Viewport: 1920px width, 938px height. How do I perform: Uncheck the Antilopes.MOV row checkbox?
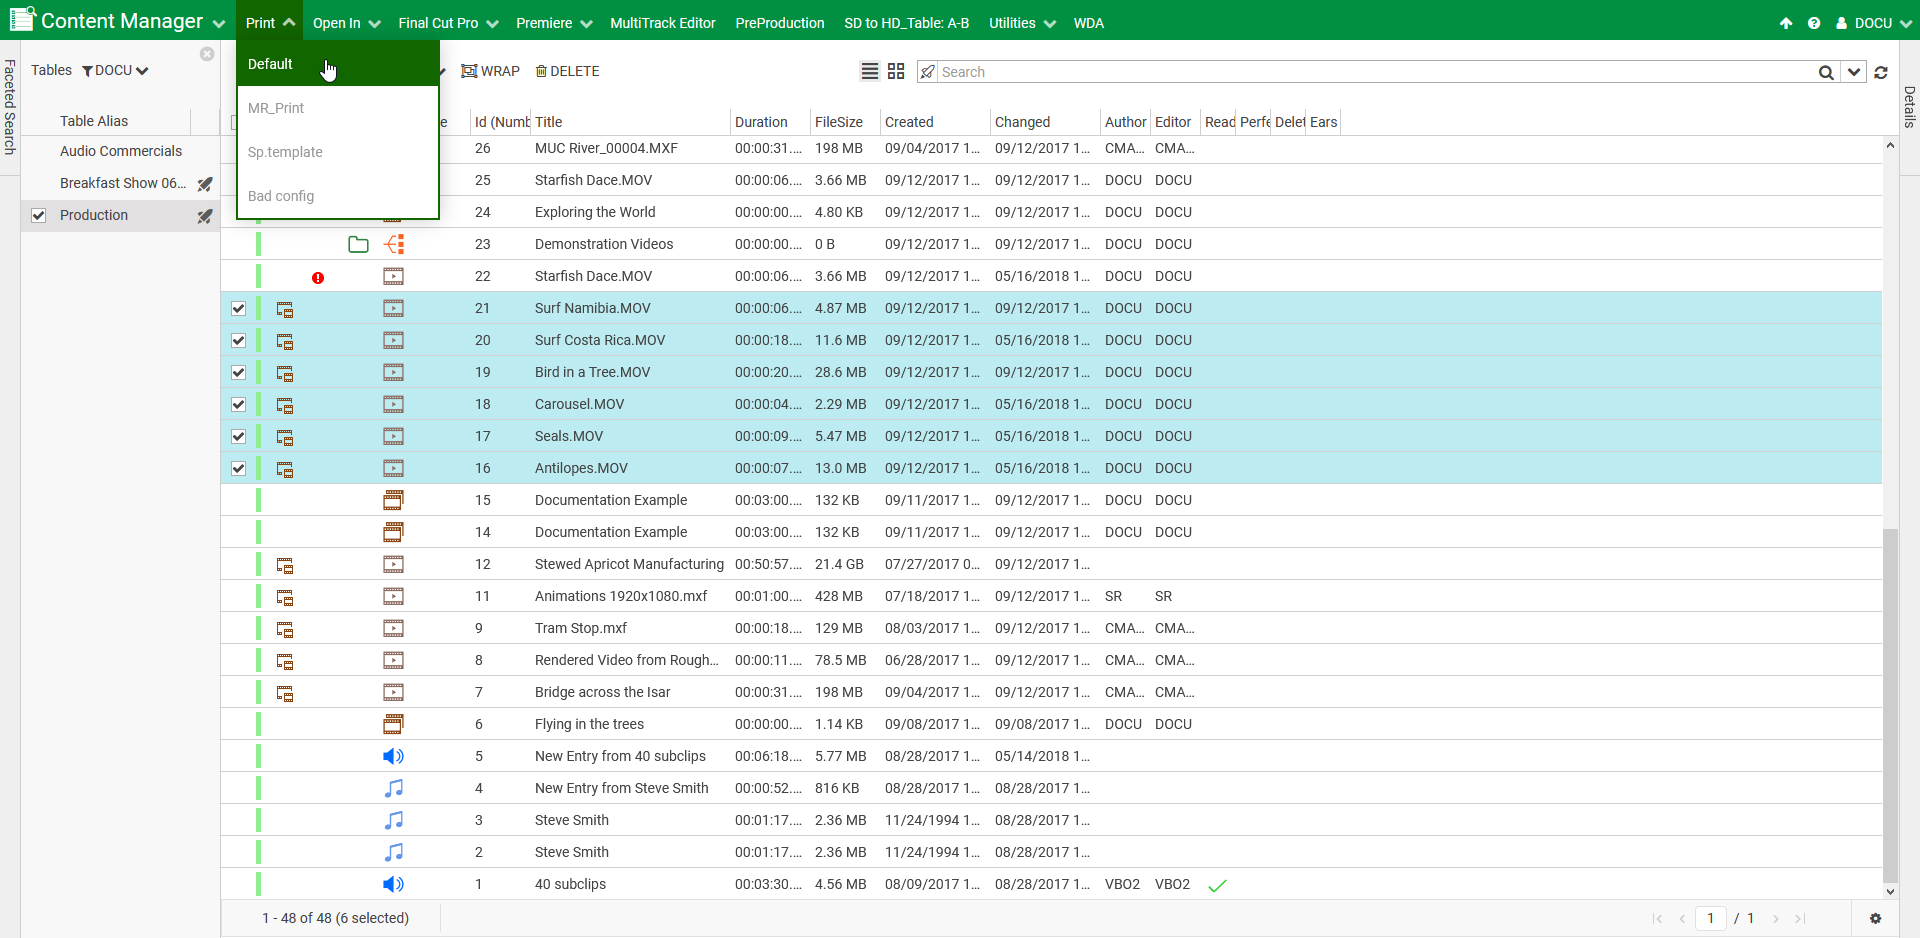238,468
